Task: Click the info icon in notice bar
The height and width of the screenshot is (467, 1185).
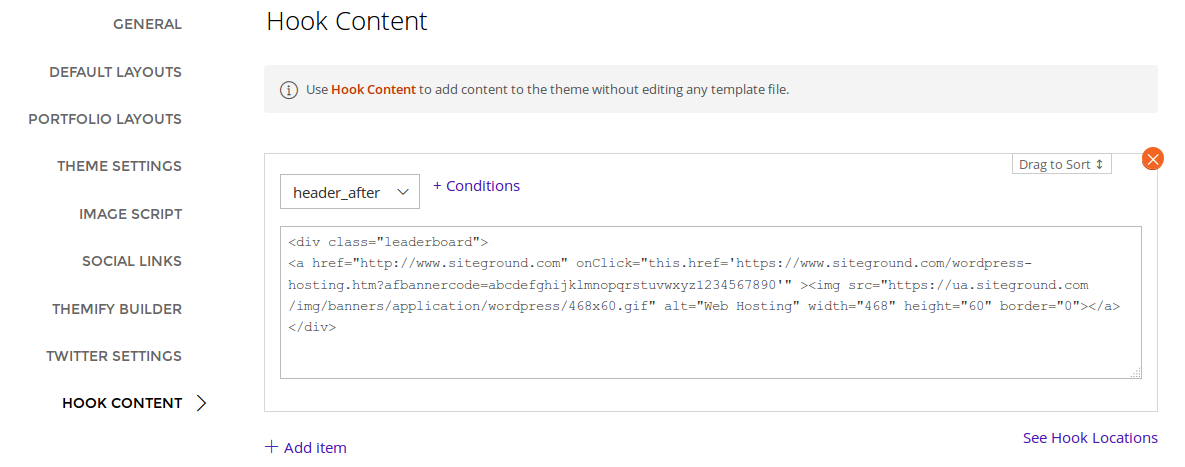Action: (288, 90)
